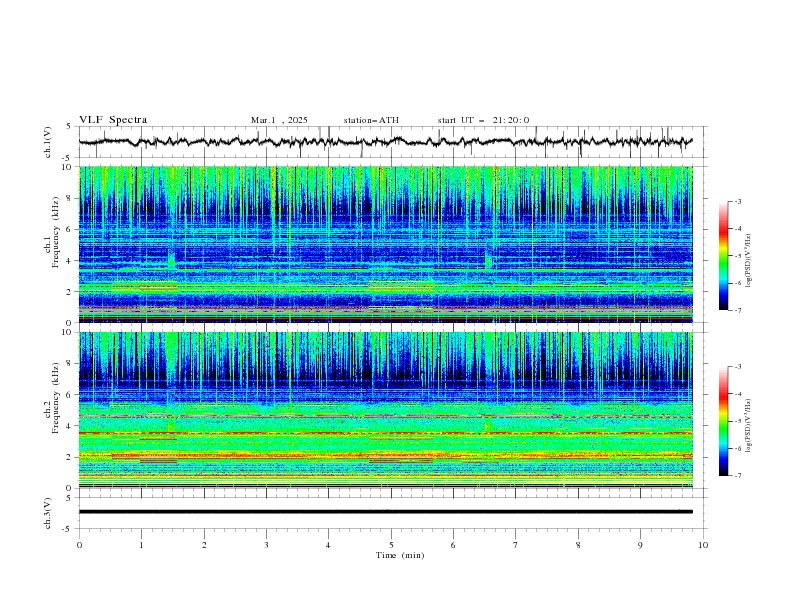Click time axis tick label "7"
792x612 pixels.
coord(516,545)
